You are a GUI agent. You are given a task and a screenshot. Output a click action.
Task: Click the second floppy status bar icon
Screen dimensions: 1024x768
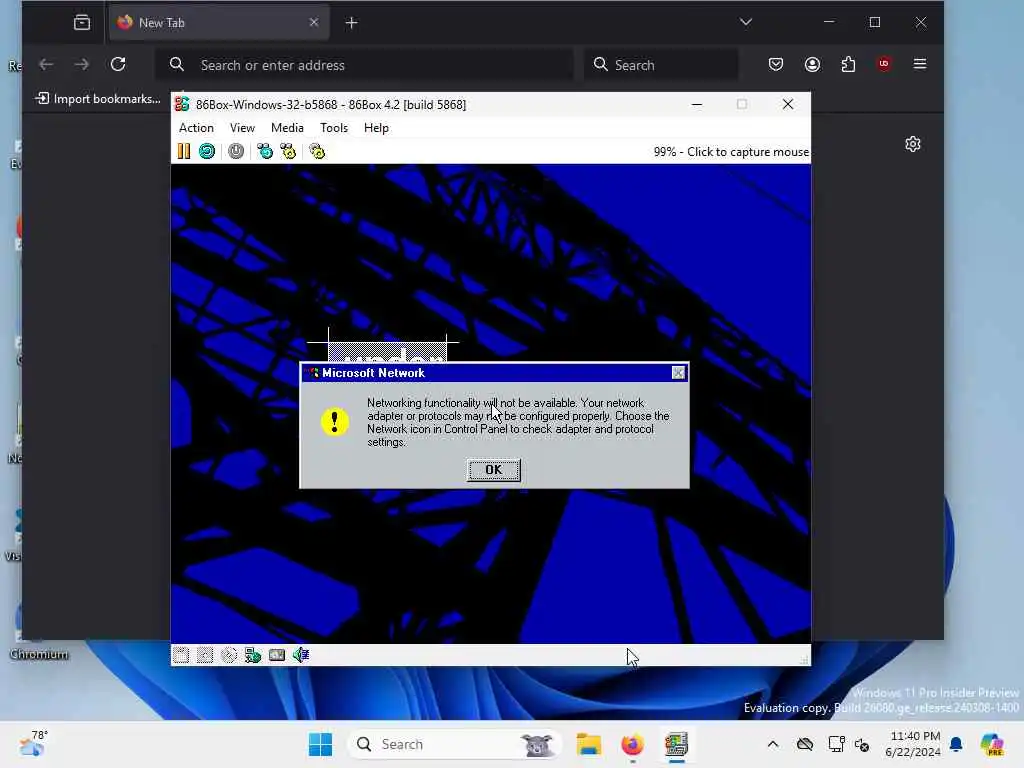click(205, 655)
